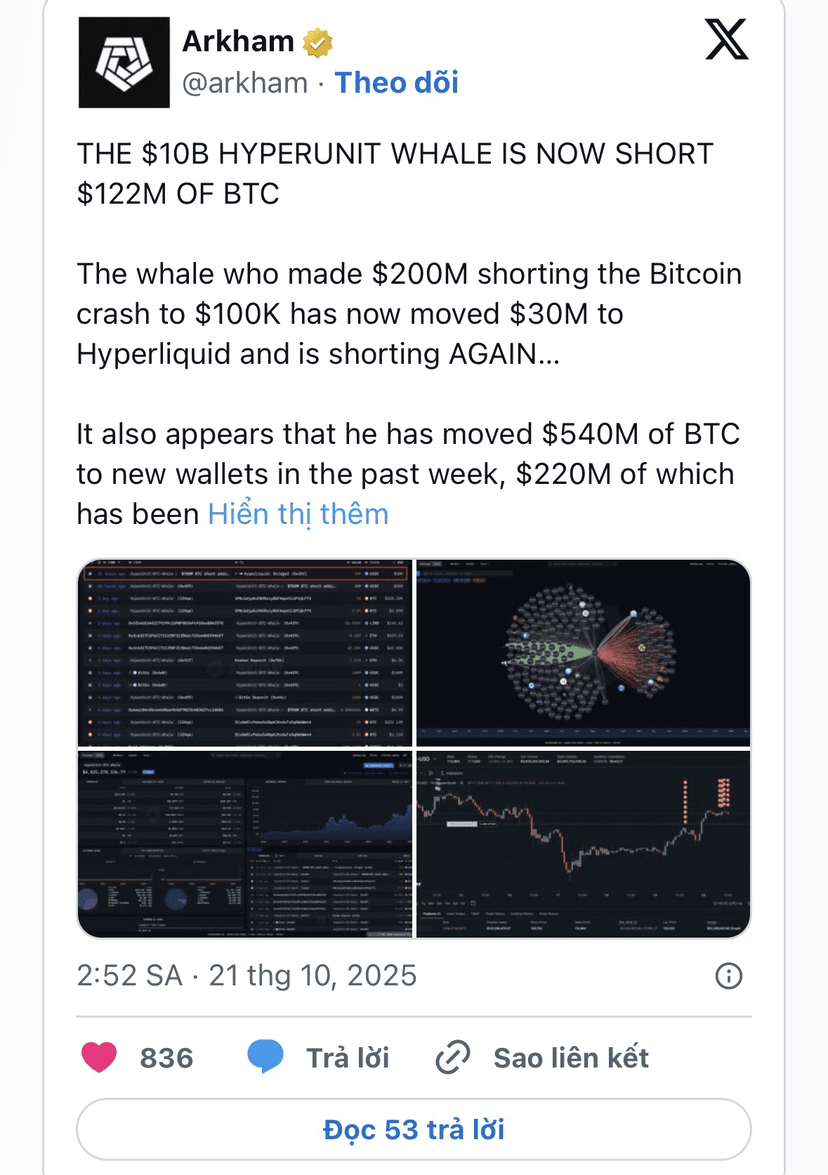The height and width of the screenshot is (1175, 828).
Task: Click the gold verified badge beside Arkham
Action: coord(318,42)
